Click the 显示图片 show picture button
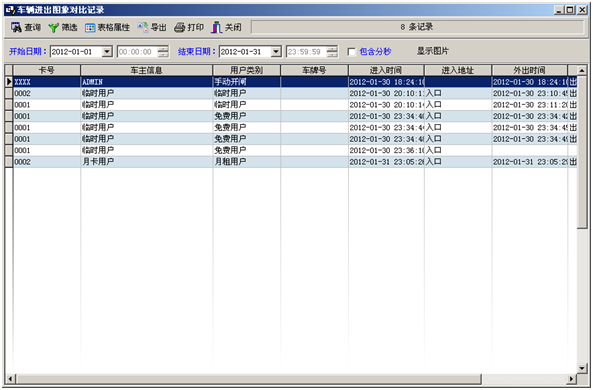Image resolution: width=593 pixels, height=390 pixels. pyautogui.click(x=433, y=51)
